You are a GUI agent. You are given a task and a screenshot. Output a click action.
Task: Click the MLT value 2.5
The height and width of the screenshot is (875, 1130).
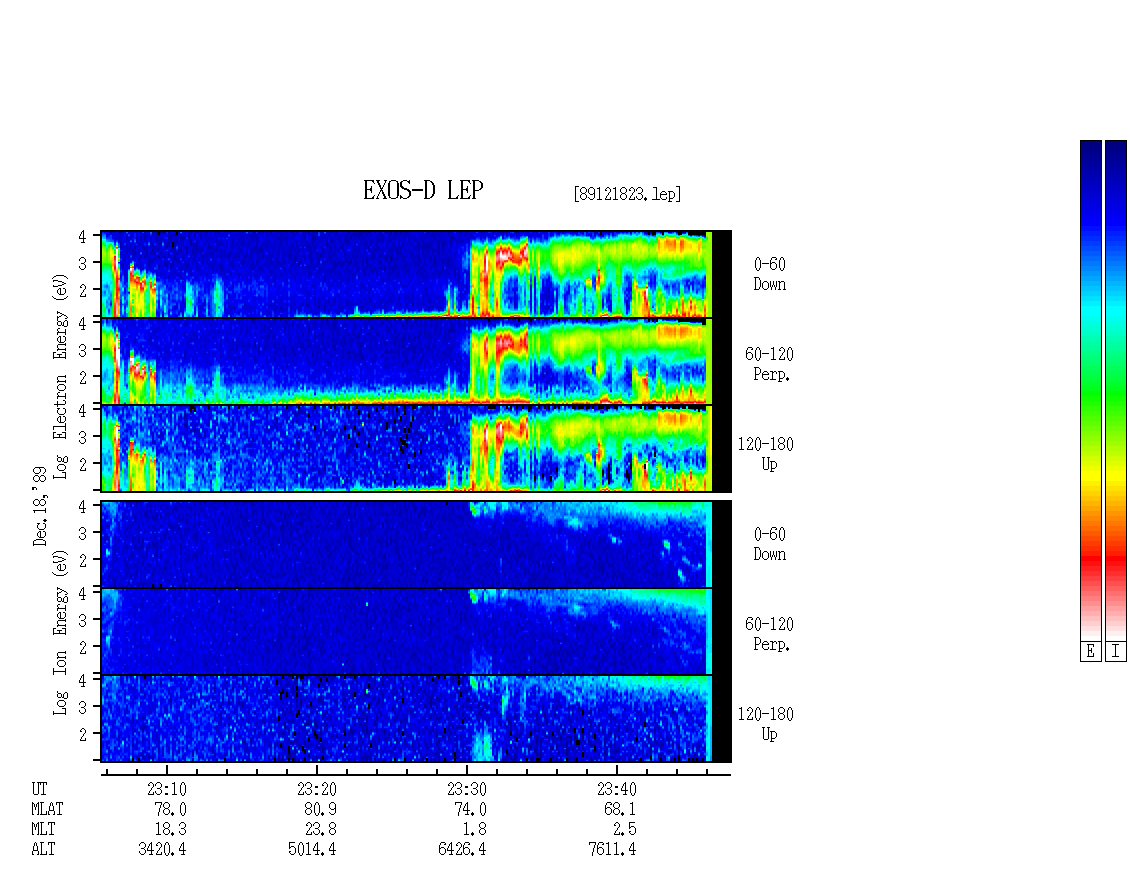click(625, 829)
